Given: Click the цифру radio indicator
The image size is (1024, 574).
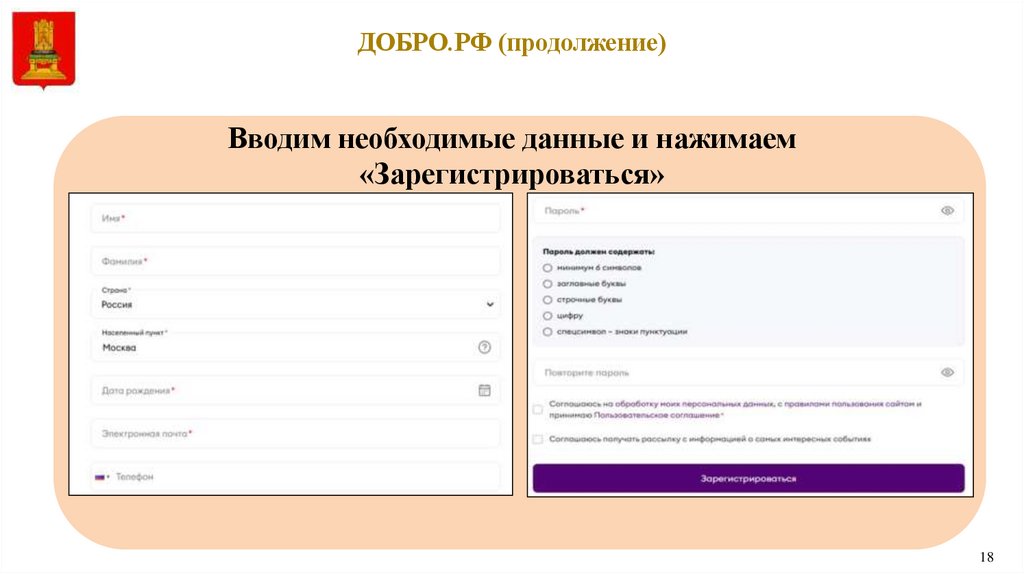Looking at the screenshot, I should tap(547, 316).
